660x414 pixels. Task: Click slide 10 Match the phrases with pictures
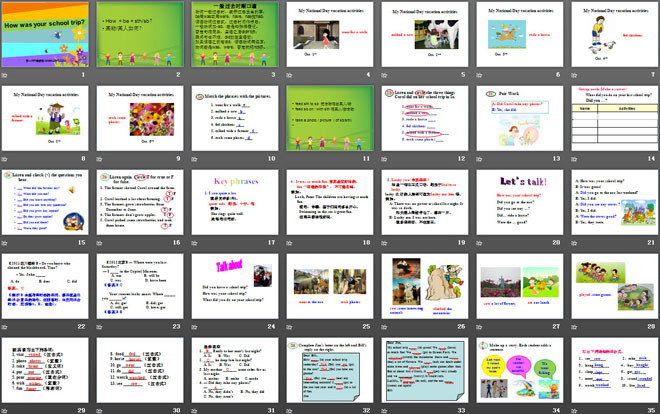pyautogui.click(x=235, y=120)
